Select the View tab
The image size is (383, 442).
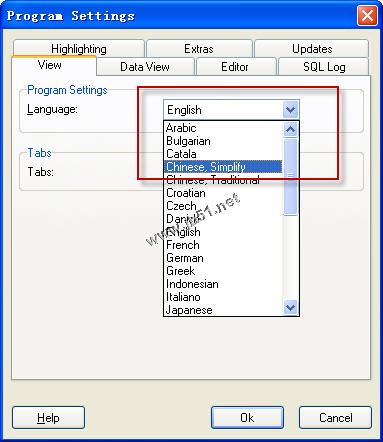pyautogui.click(x=54, y=65)
